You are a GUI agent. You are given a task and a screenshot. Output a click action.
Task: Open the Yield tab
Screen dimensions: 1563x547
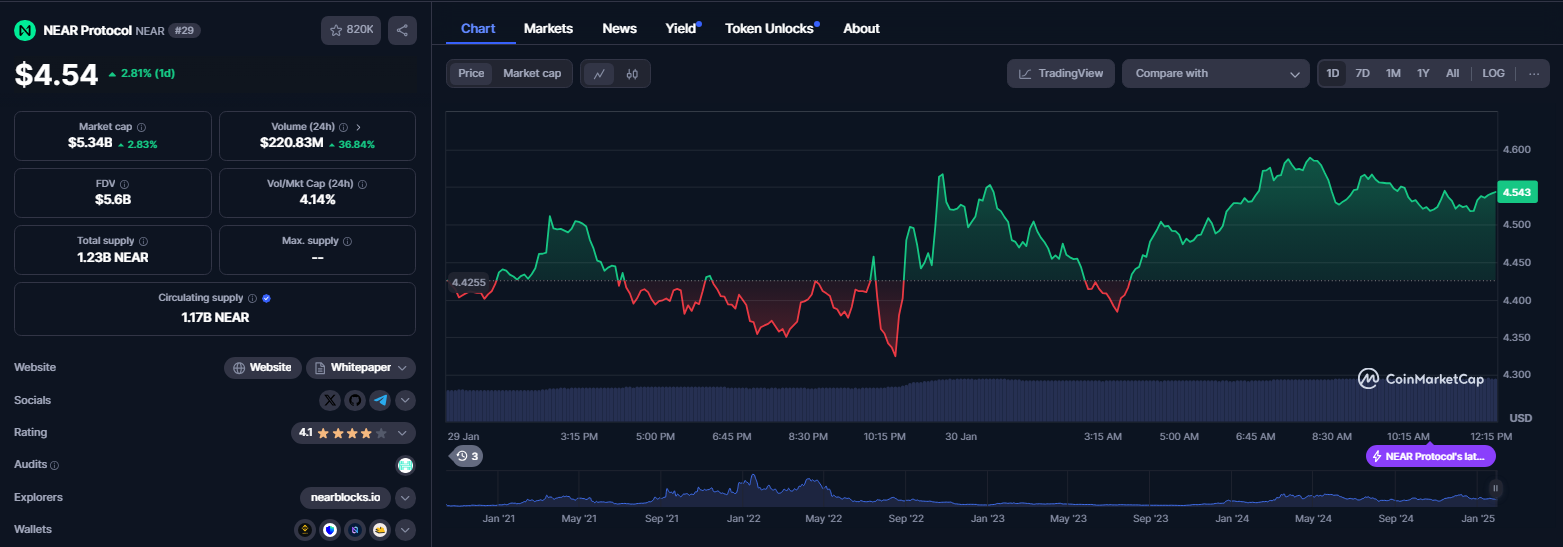point(681,28)
